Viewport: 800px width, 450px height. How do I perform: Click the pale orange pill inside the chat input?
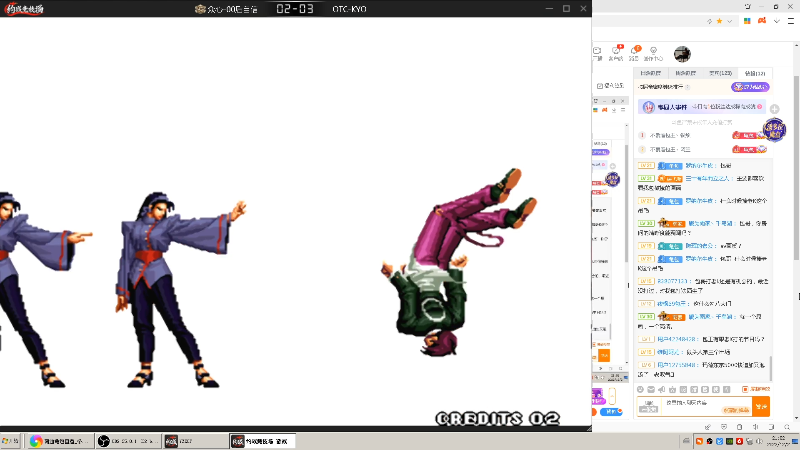coord(736,410)
